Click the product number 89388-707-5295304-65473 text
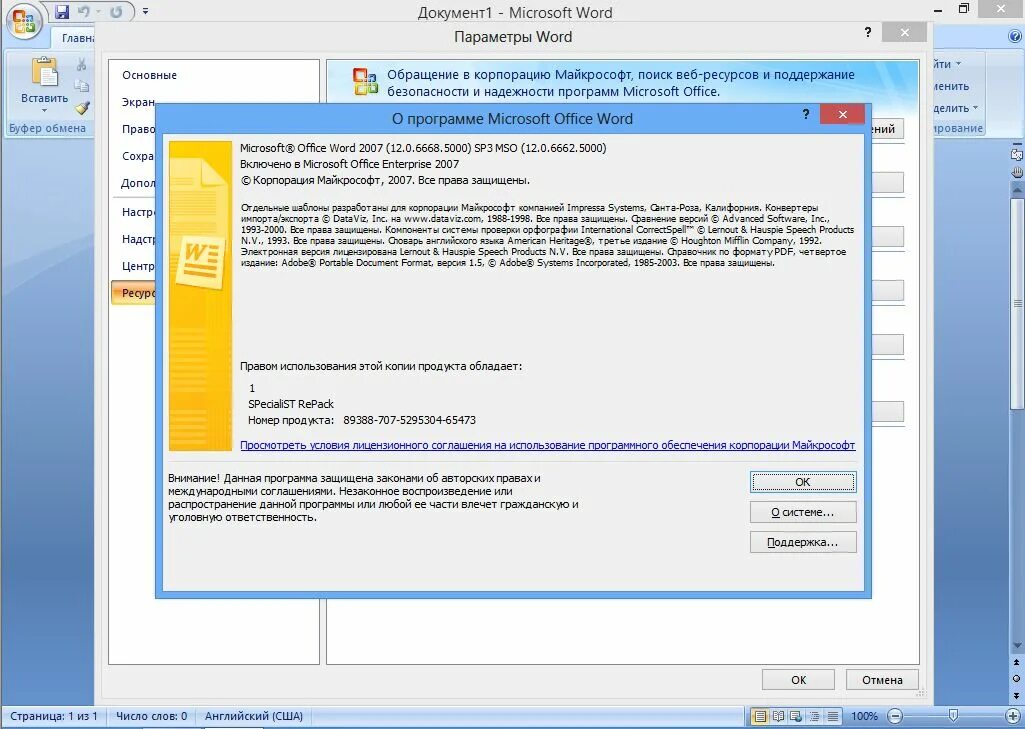1025x729 pixels. pos(409,420)
